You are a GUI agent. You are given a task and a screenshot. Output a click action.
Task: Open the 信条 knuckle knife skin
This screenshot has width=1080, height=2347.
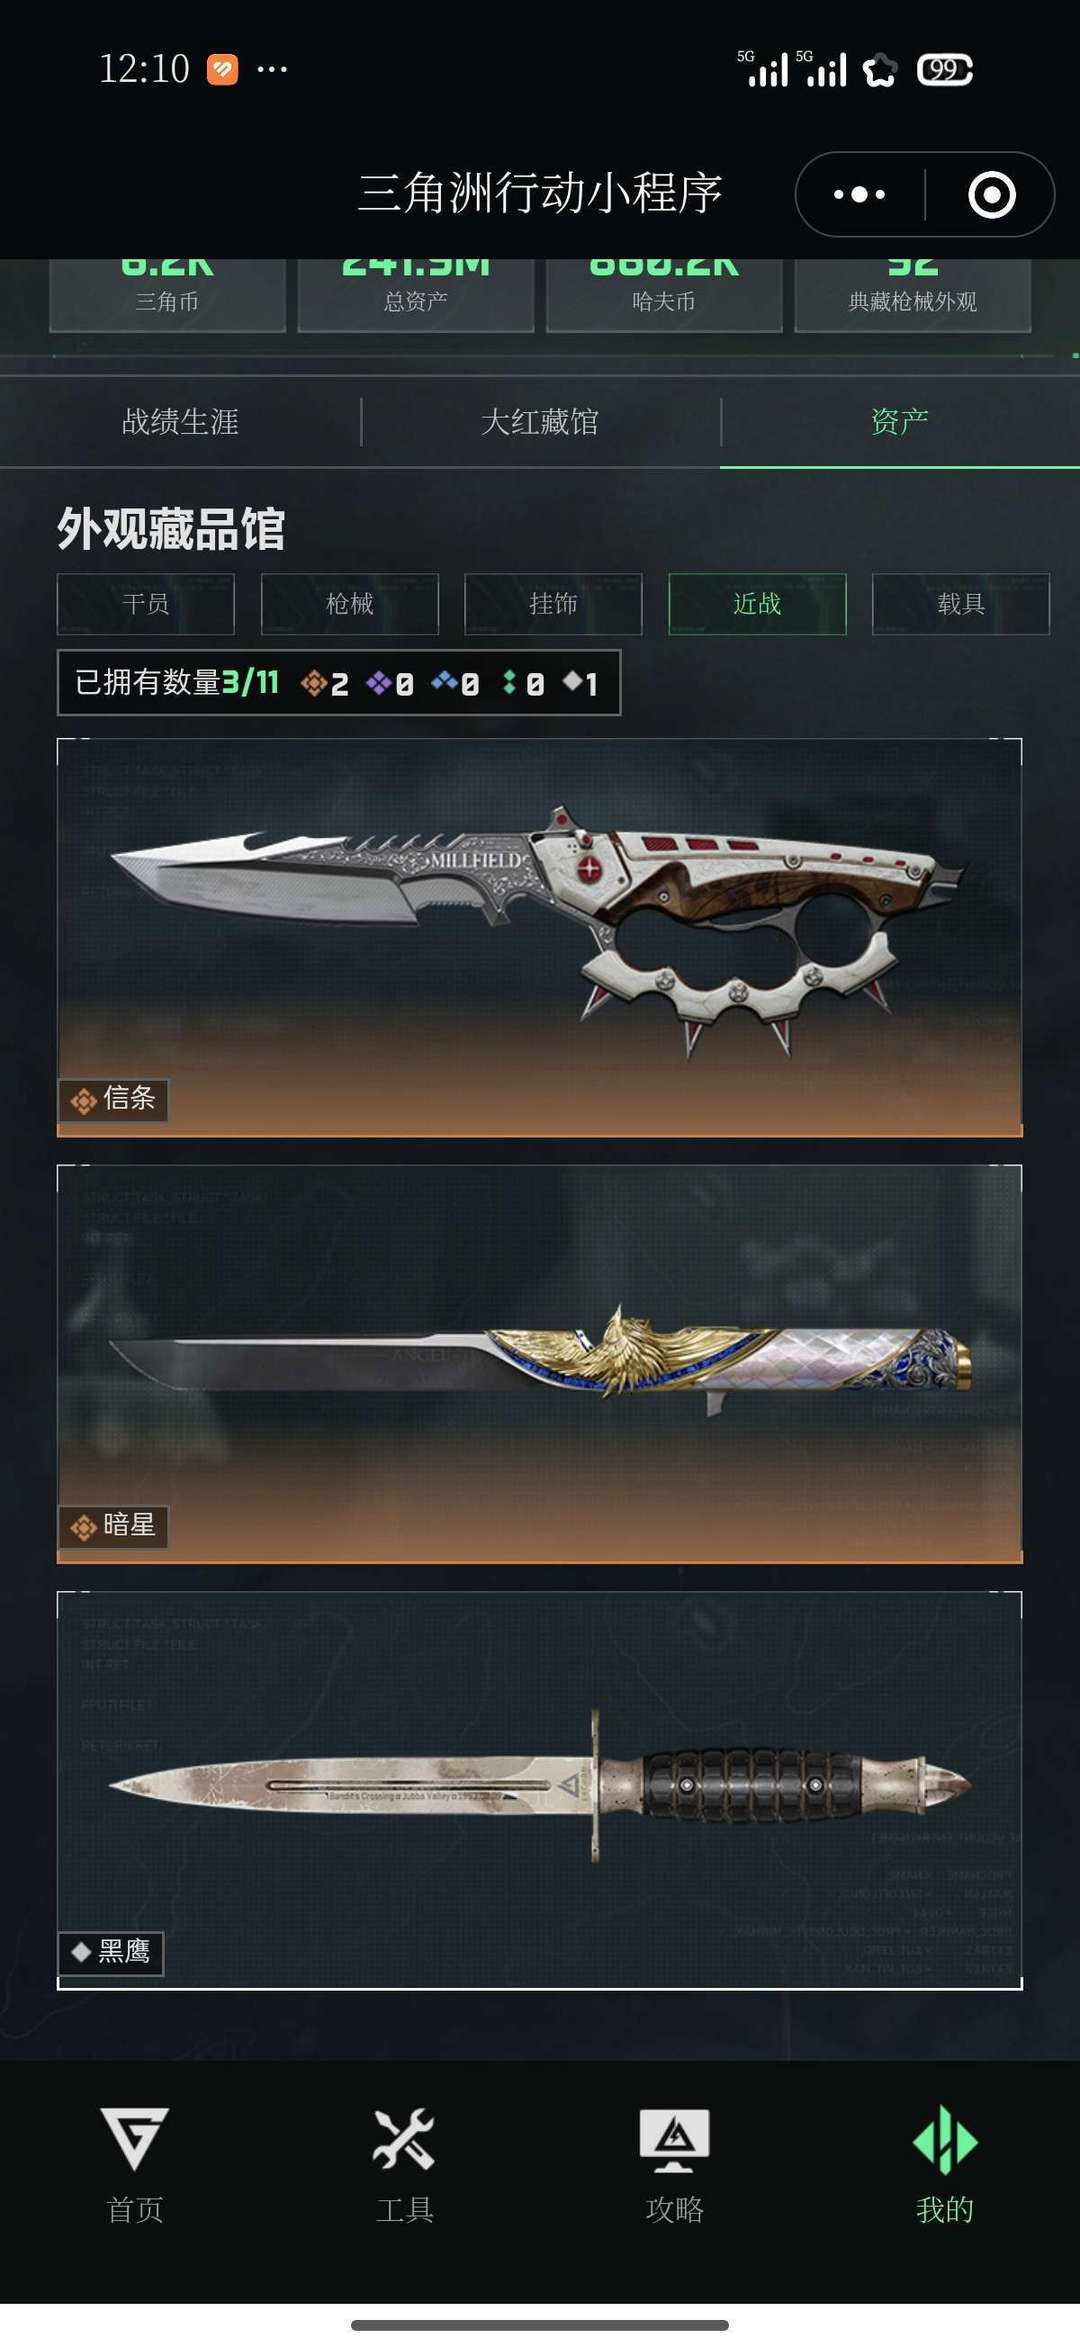coord(540,937)
